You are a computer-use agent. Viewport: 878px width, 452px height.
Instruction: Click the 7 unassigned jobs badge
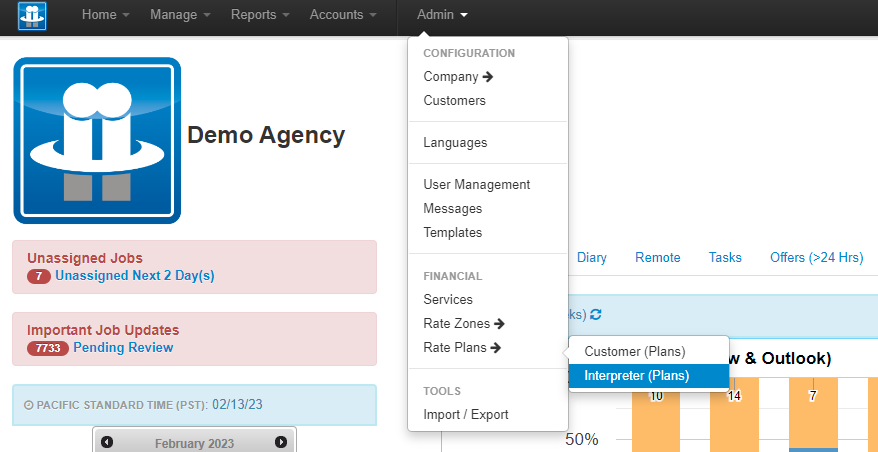coord(39,276)
